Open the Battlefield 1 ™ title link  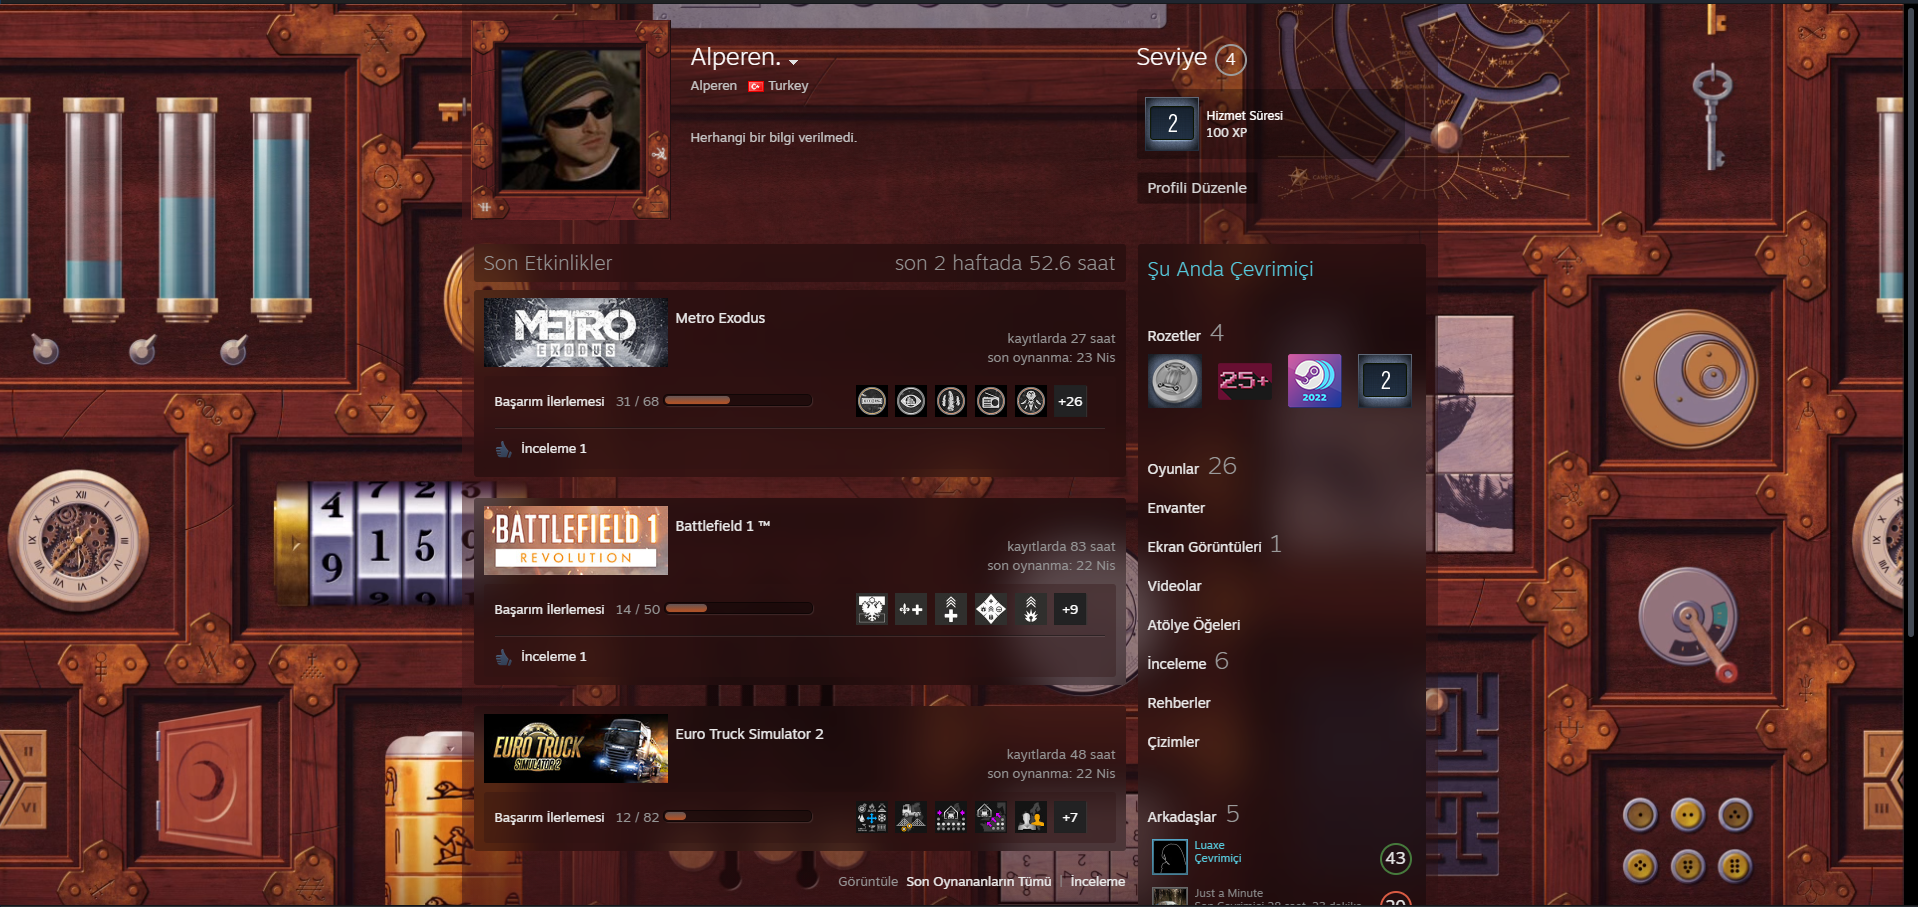tap(722, 526)
